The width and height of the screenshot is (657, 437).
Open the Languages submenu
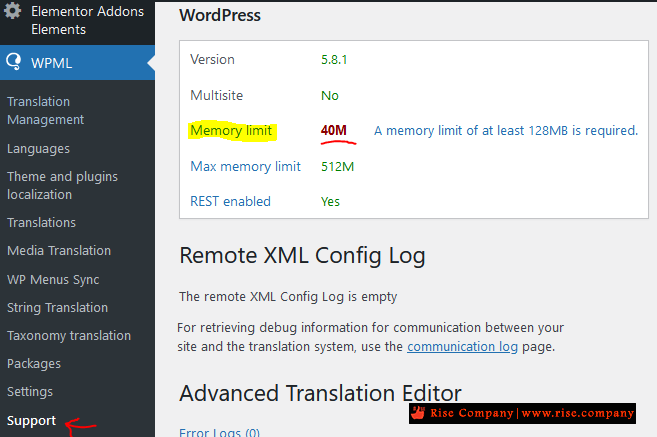[39, 149]
